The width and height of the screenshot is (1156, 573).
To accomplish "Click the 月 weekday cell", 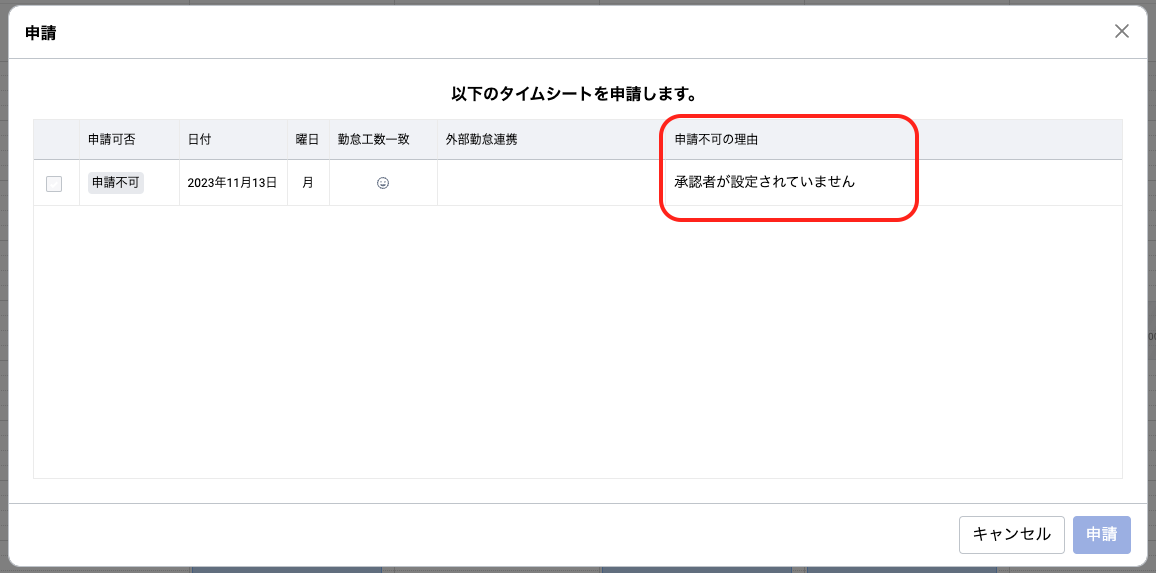I will tap(307, 183).
